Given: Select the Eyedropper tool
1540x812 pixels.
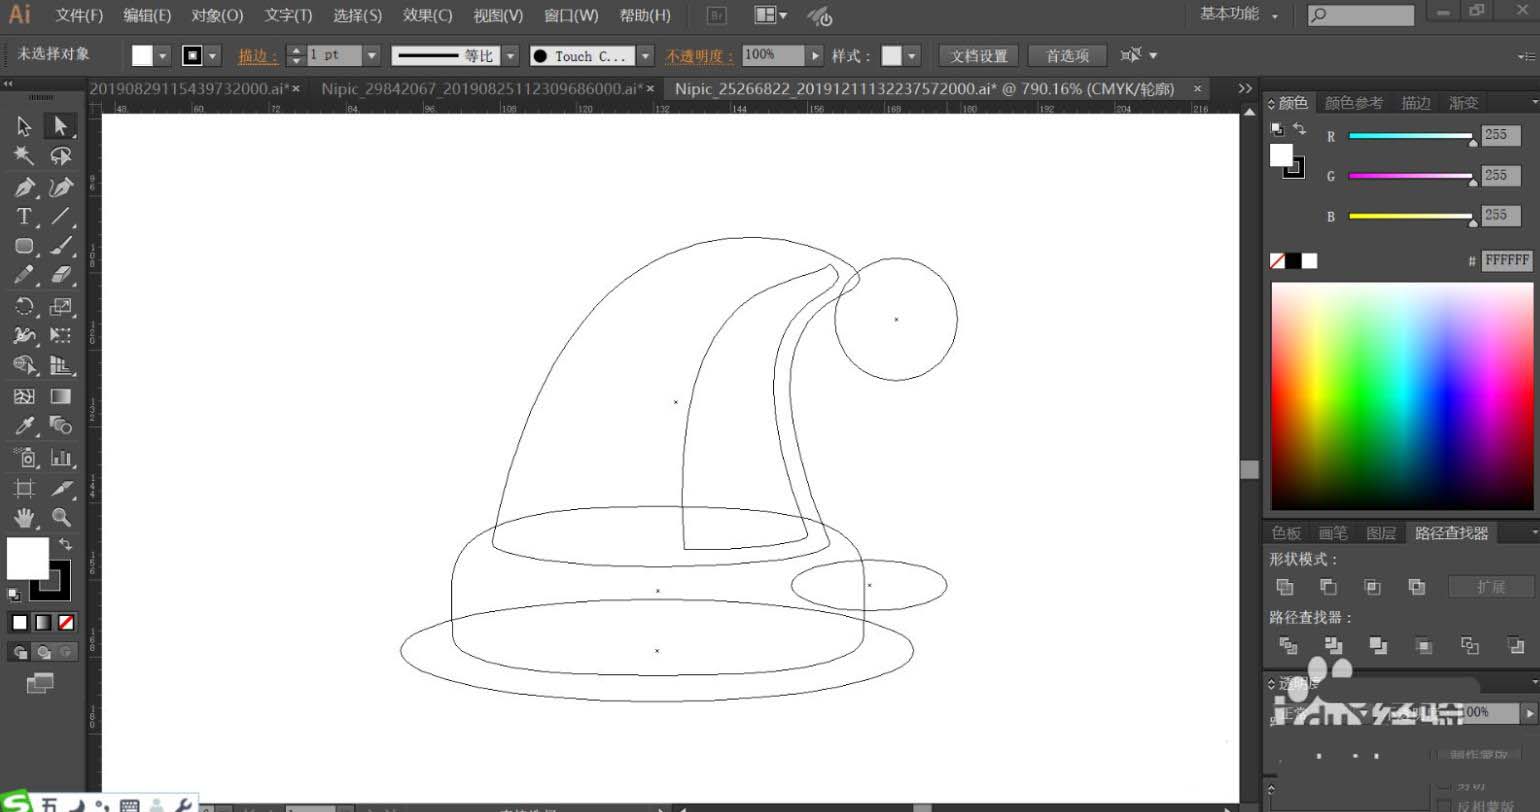Looking at the screenshot, I should (24, 426).
